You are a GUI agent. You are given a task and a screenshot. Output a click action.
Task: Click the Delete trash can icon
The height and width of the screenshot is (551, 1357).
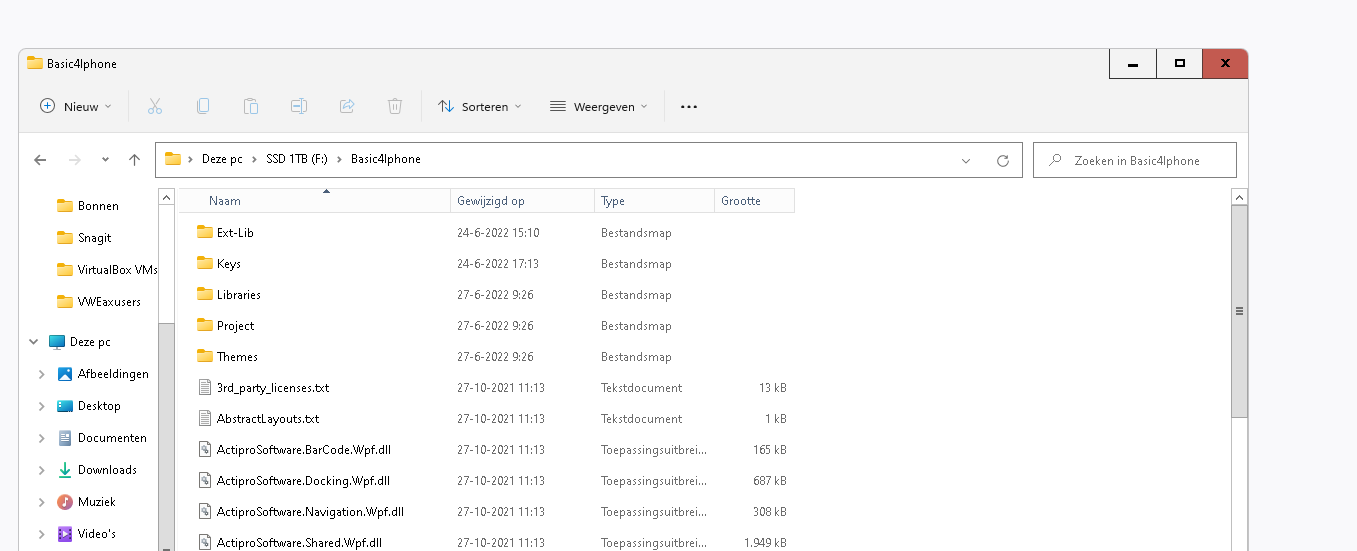(x=395, y=106)
